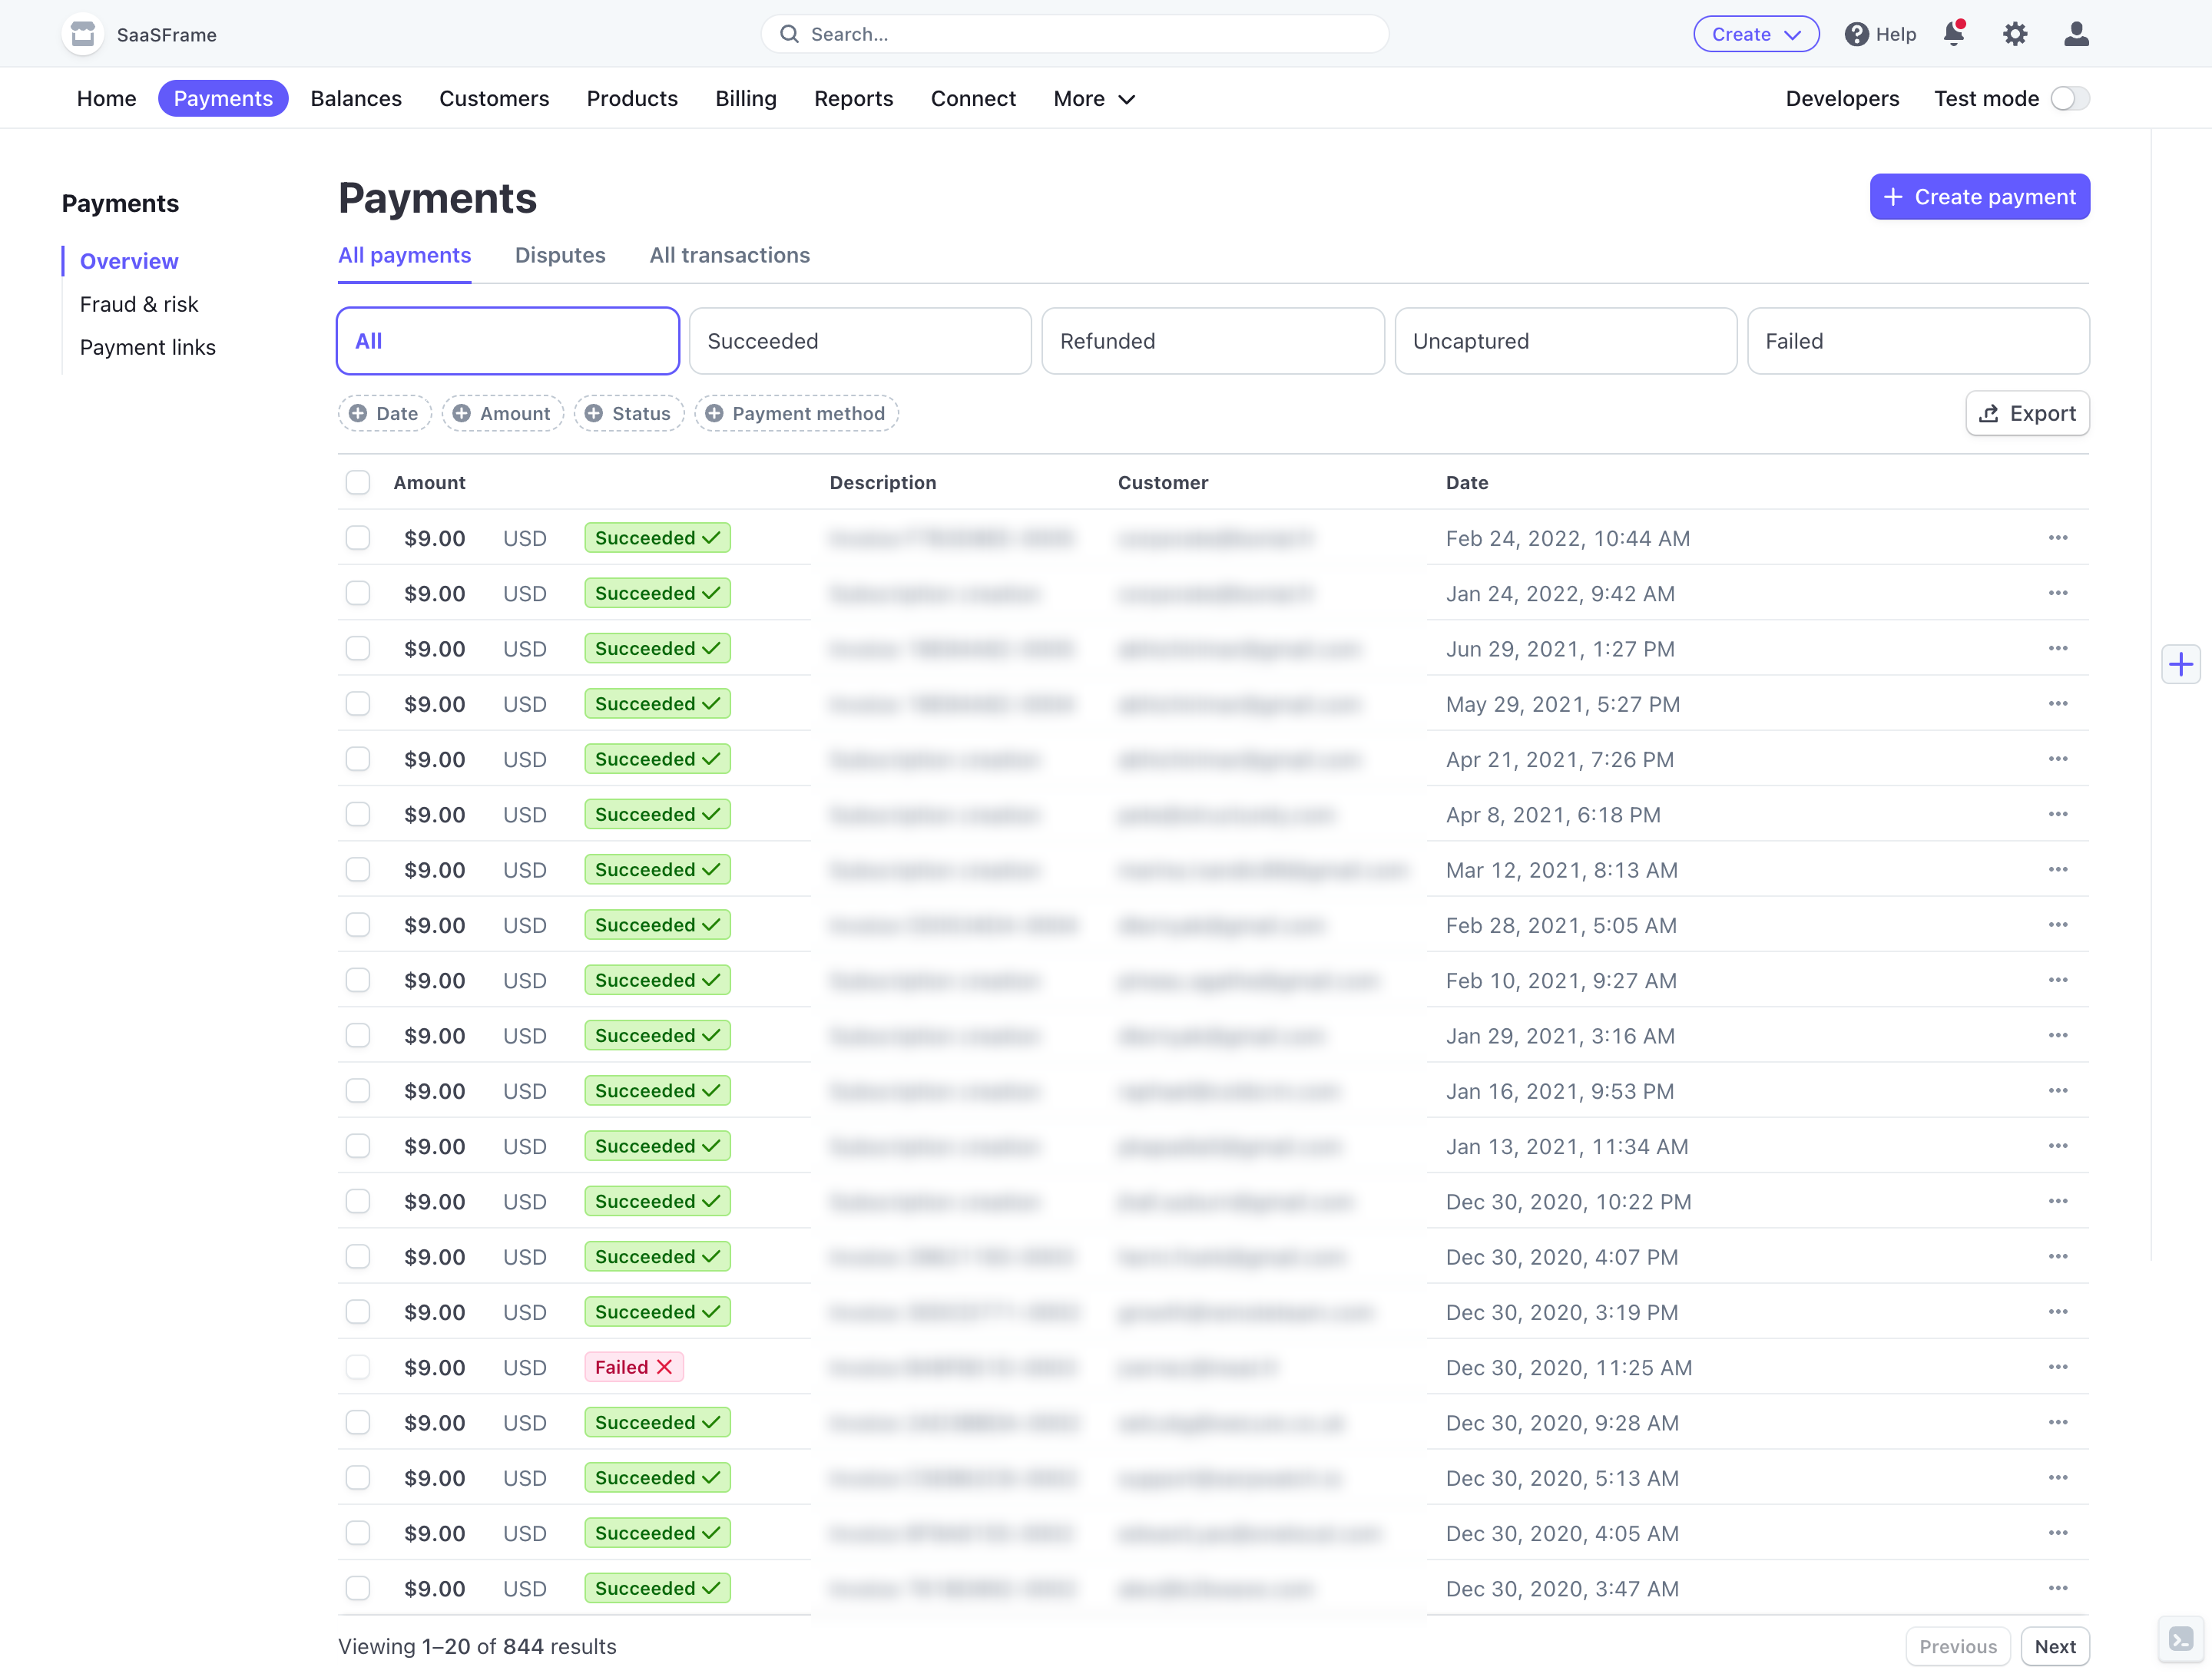Open the console icon at bottom right
Screen dimensions: 2212x1677
coord(2180,1639)
